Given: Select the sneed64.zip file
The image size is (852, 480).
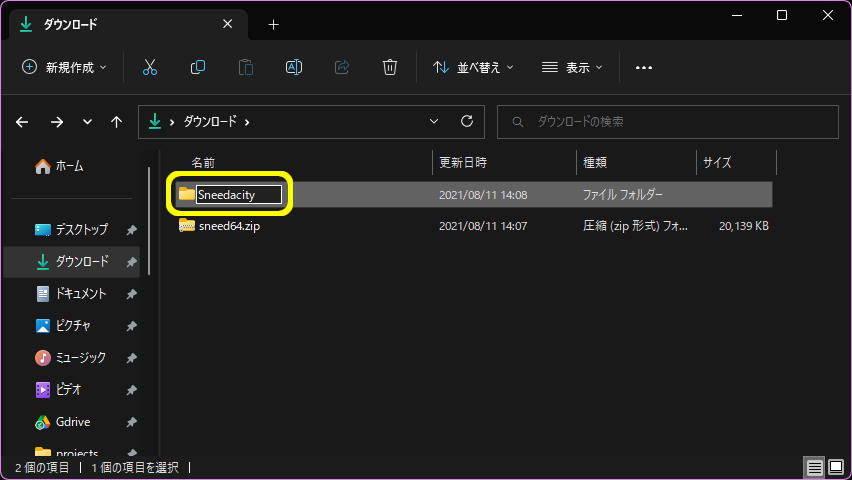Looking at the screenshot, I should tap(229, 226).
